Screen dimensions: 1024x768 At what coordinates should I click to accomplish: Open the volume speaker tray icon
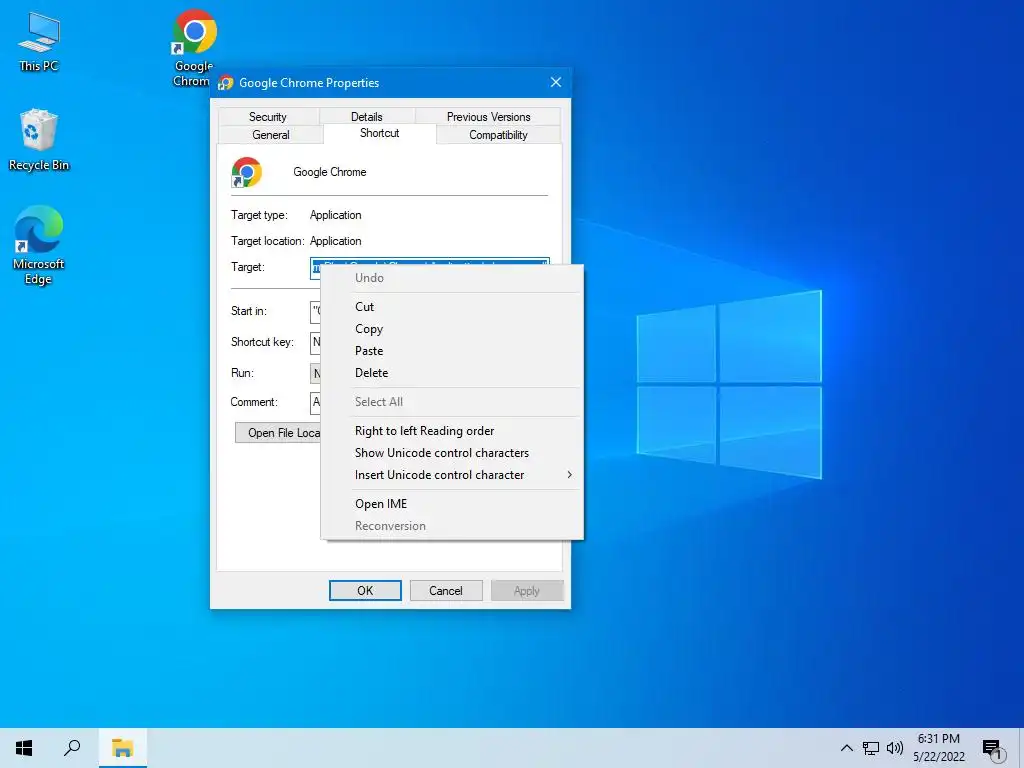tap(895, 748)
